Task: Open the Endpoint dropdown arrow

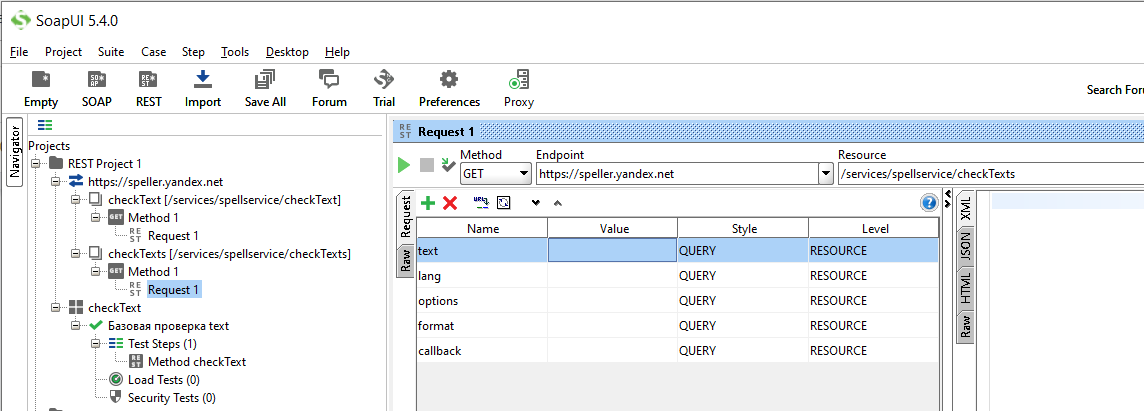Action: click(826, 174)
